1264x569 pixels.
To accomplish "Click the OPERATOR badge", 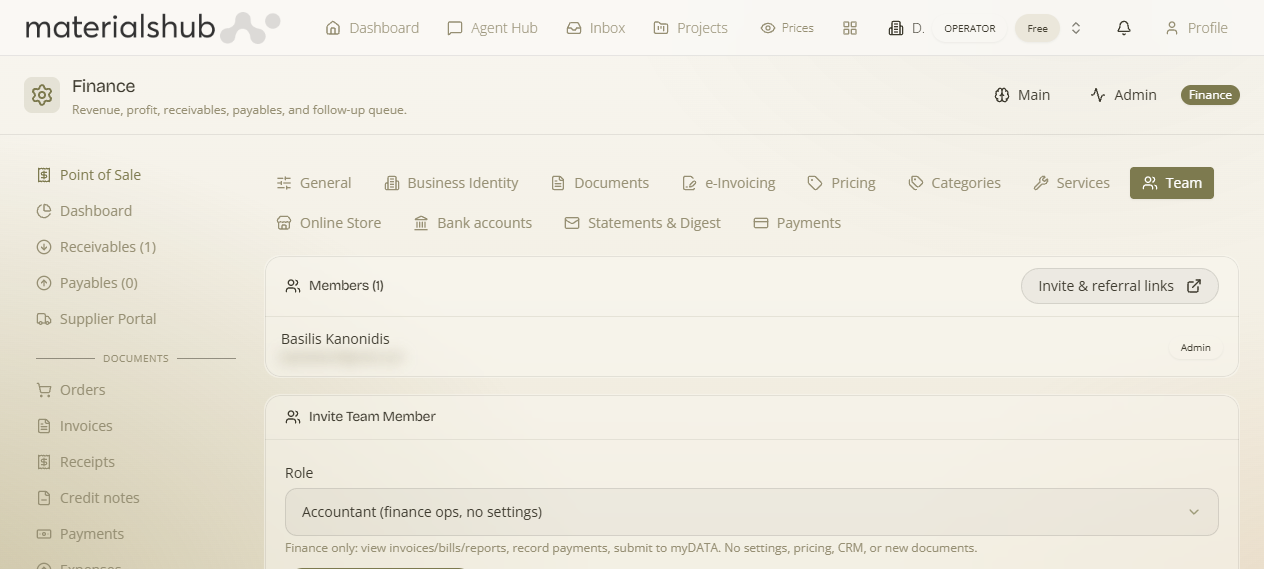I will point(970,28).
